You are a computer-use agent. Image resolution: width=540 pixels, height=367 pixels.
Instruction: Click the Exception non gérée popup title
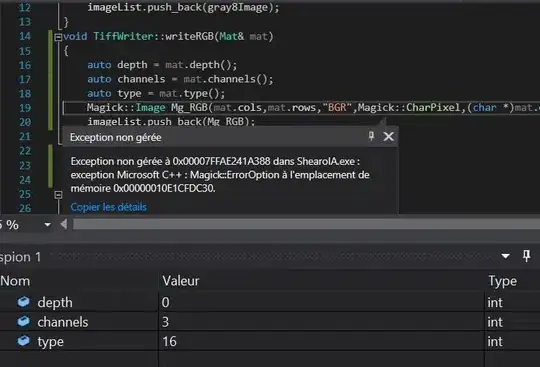pos(116,137)
